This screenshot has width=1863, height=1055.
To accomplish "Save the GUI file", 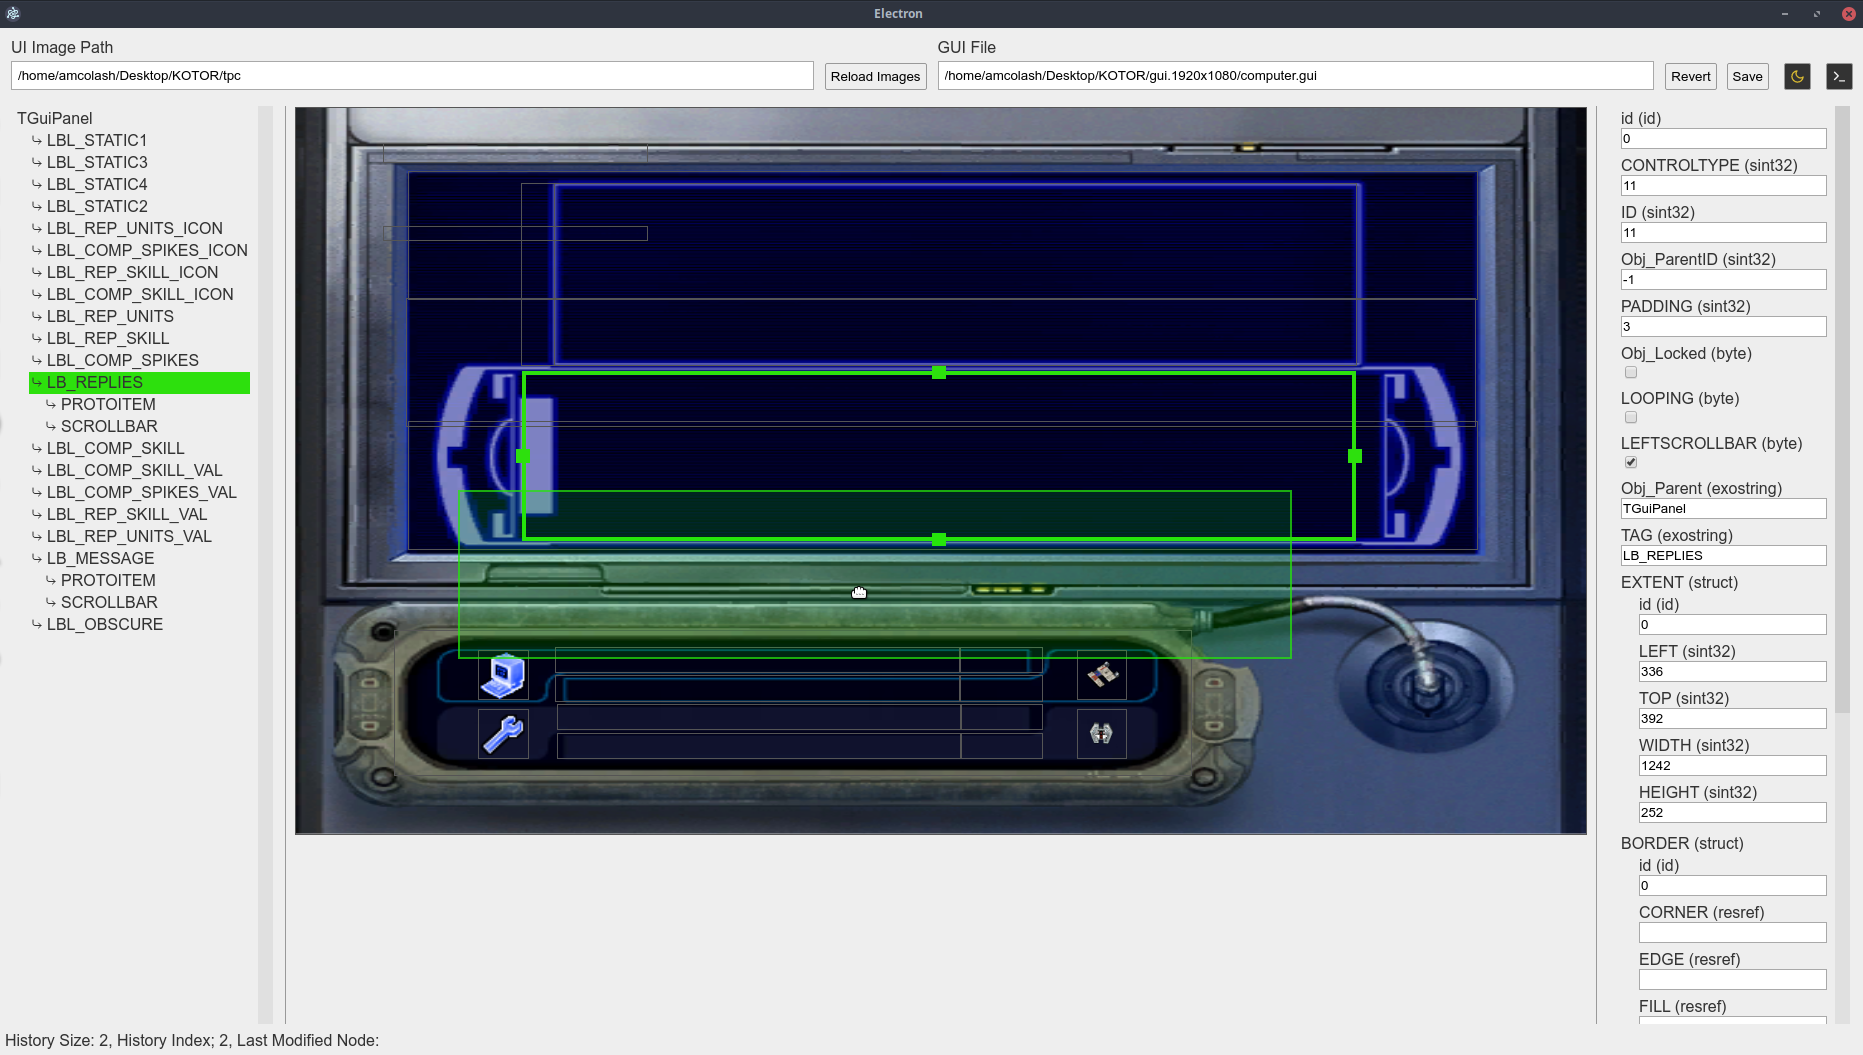I will tap(1747, 76).
